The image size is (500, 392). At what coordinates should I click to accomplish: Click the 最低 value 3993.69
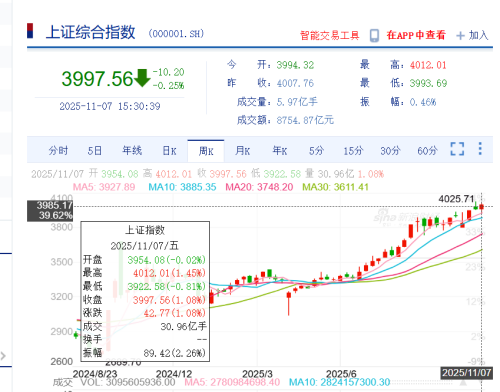pyautogui.click(x=428, y=83)
